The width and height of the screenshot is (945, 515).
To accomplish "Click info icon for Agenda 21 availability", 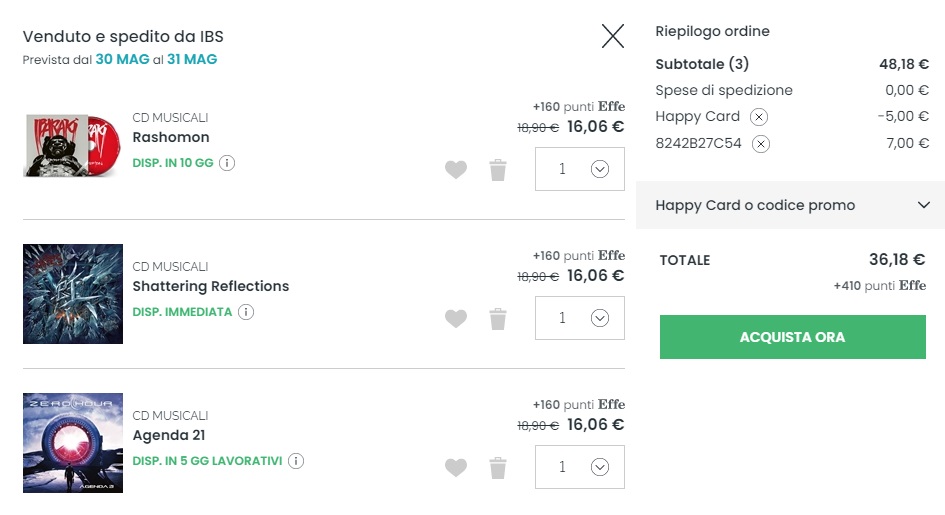I will point(296,461).
